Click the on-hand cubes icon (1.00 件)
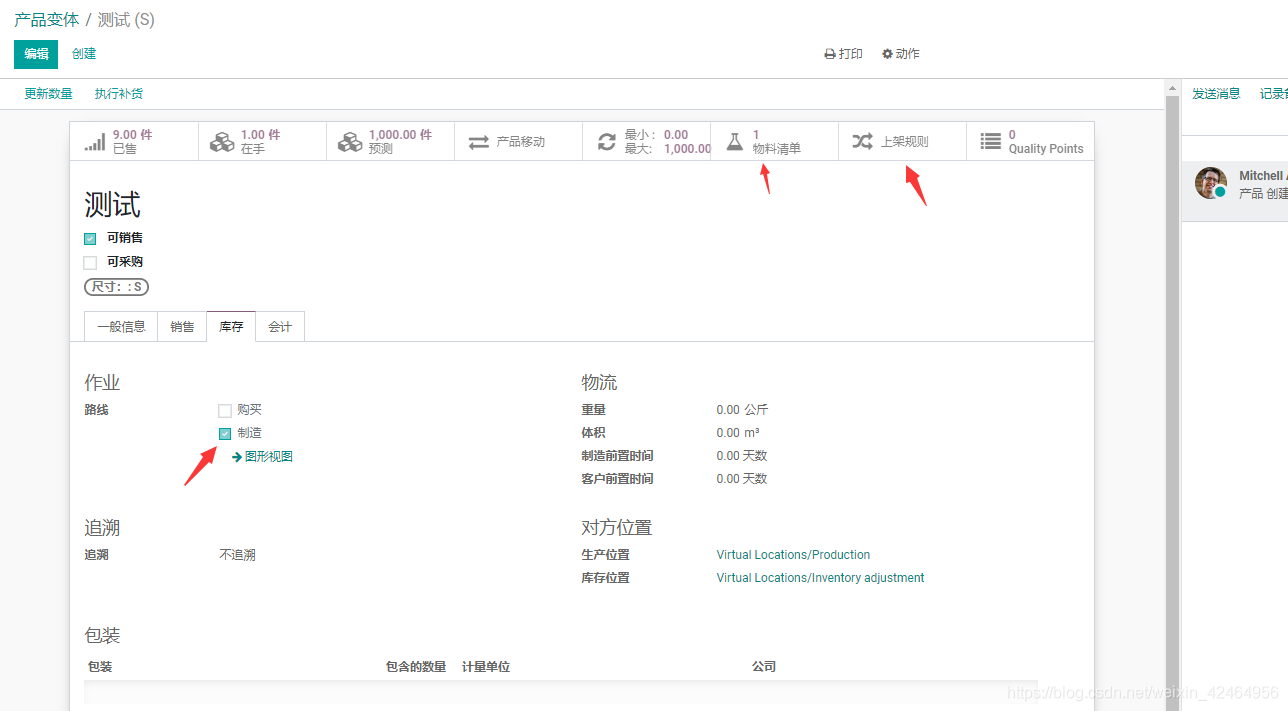The width and height of the screenshot is (1288, 711). pos(222,142)
